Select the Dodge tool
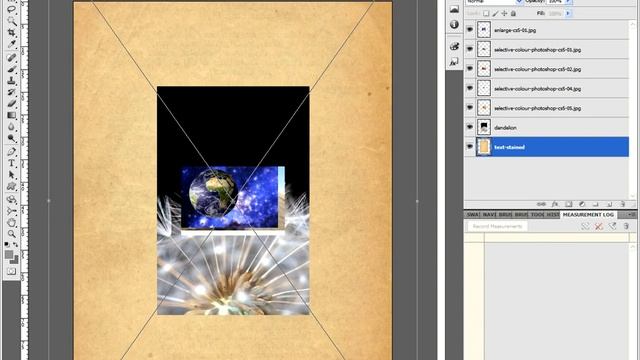This screenshot has height=360, width=640. (x=11, y=138)
